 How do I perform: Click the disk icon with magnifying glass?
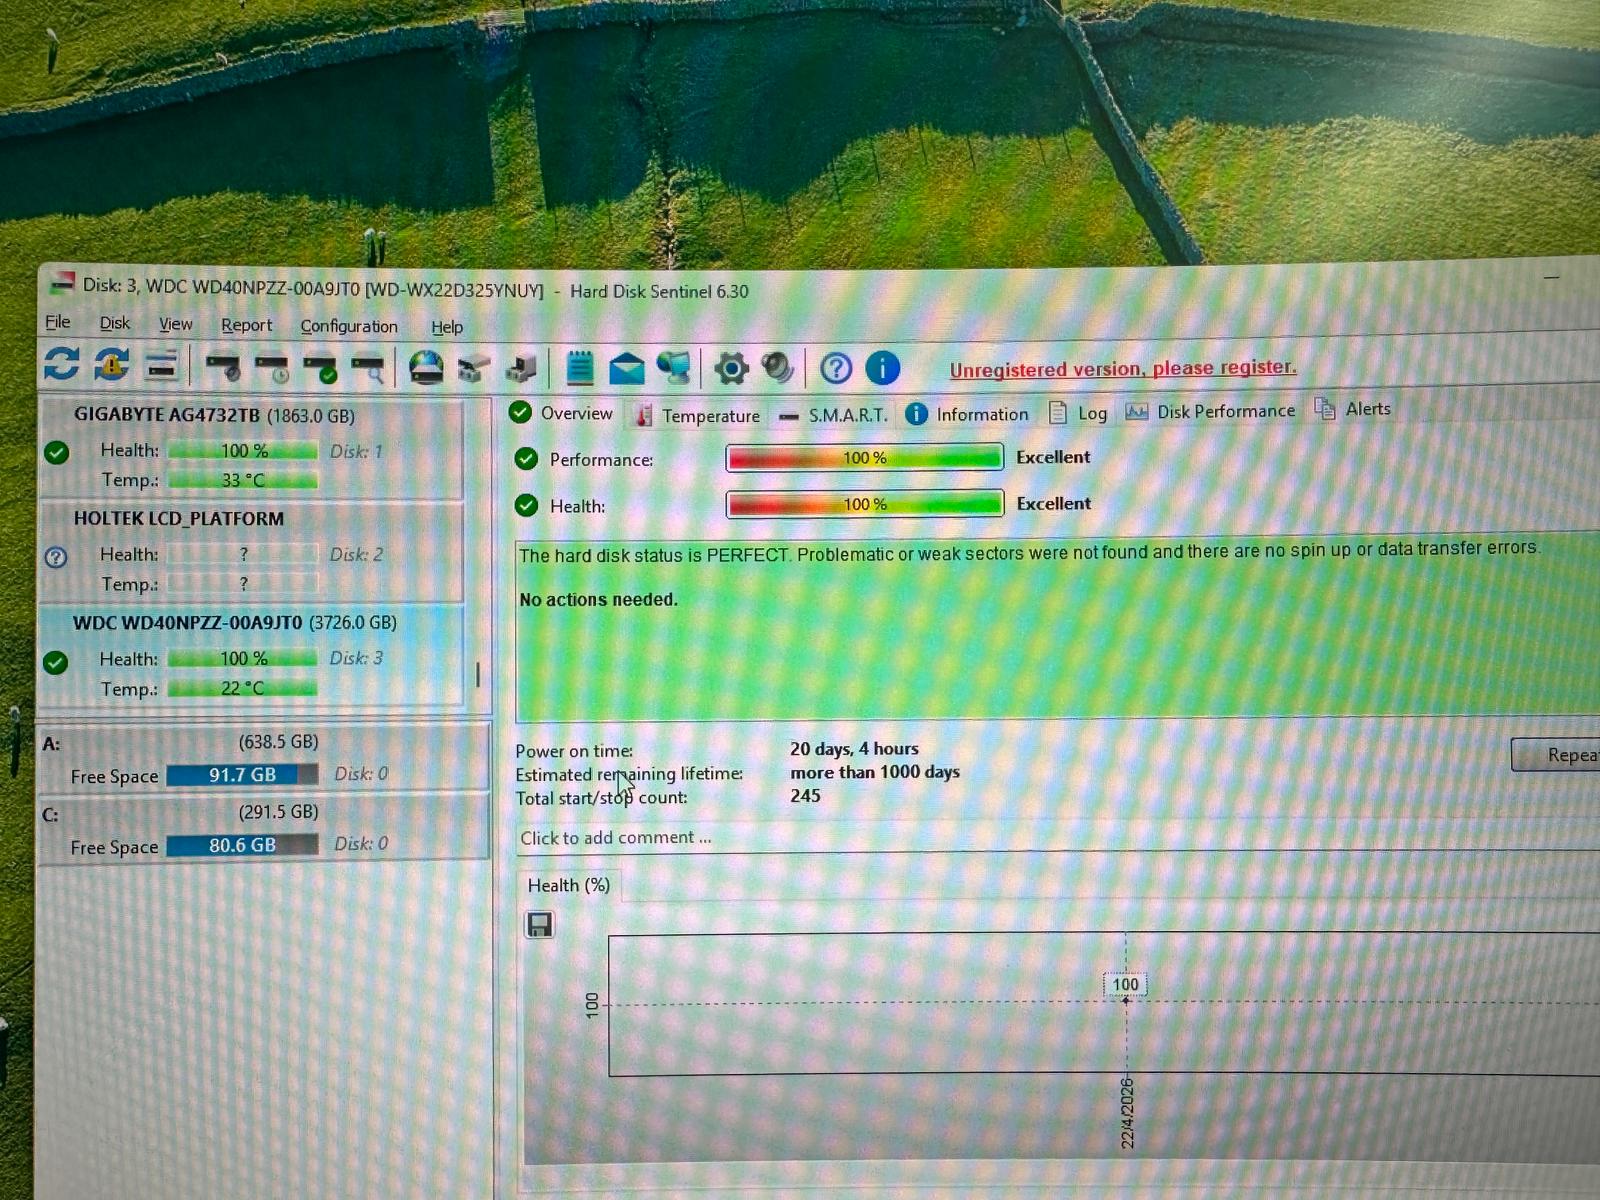coord(368,369)
